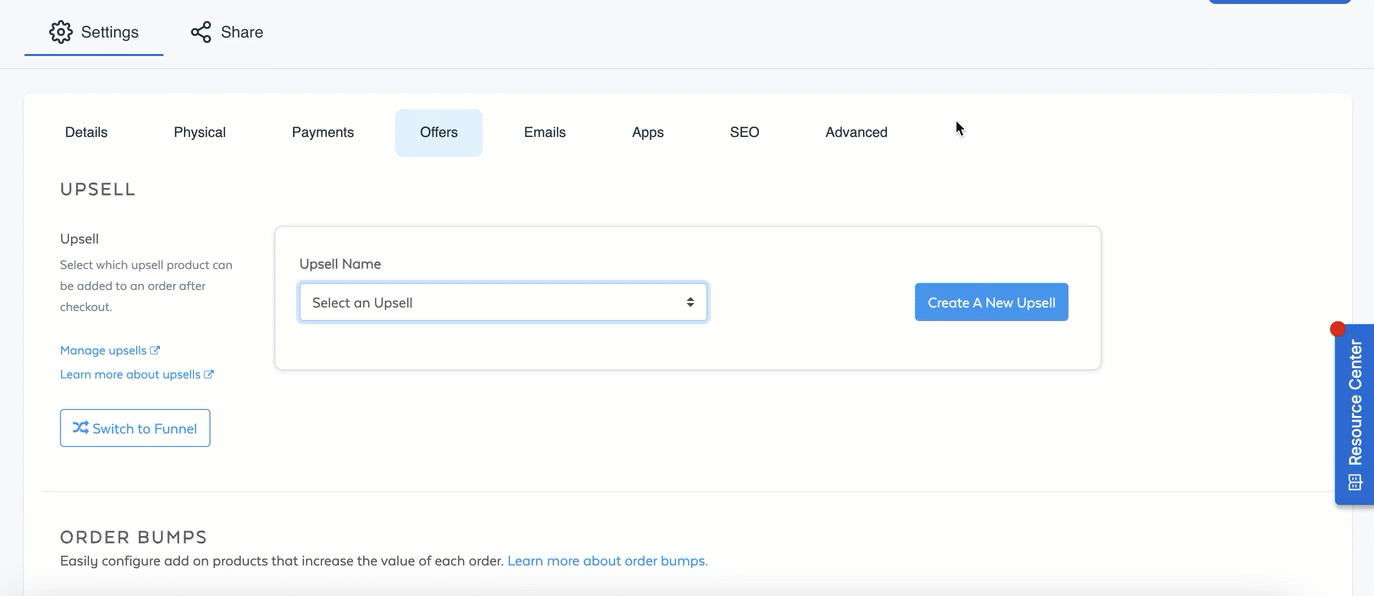Open the Apps tab
Image resolution: width=1374 pixels, height=596 pixels.
[648, 132]
